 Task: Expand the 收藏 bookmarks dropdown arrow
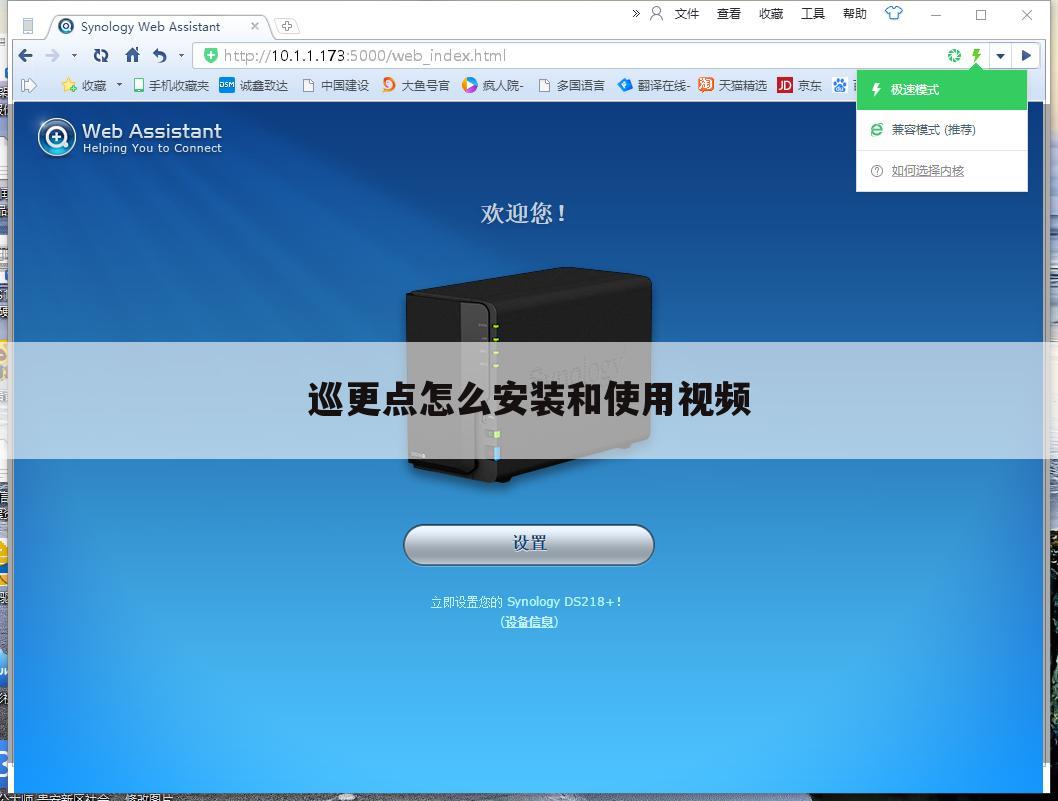tap(119, 85)
